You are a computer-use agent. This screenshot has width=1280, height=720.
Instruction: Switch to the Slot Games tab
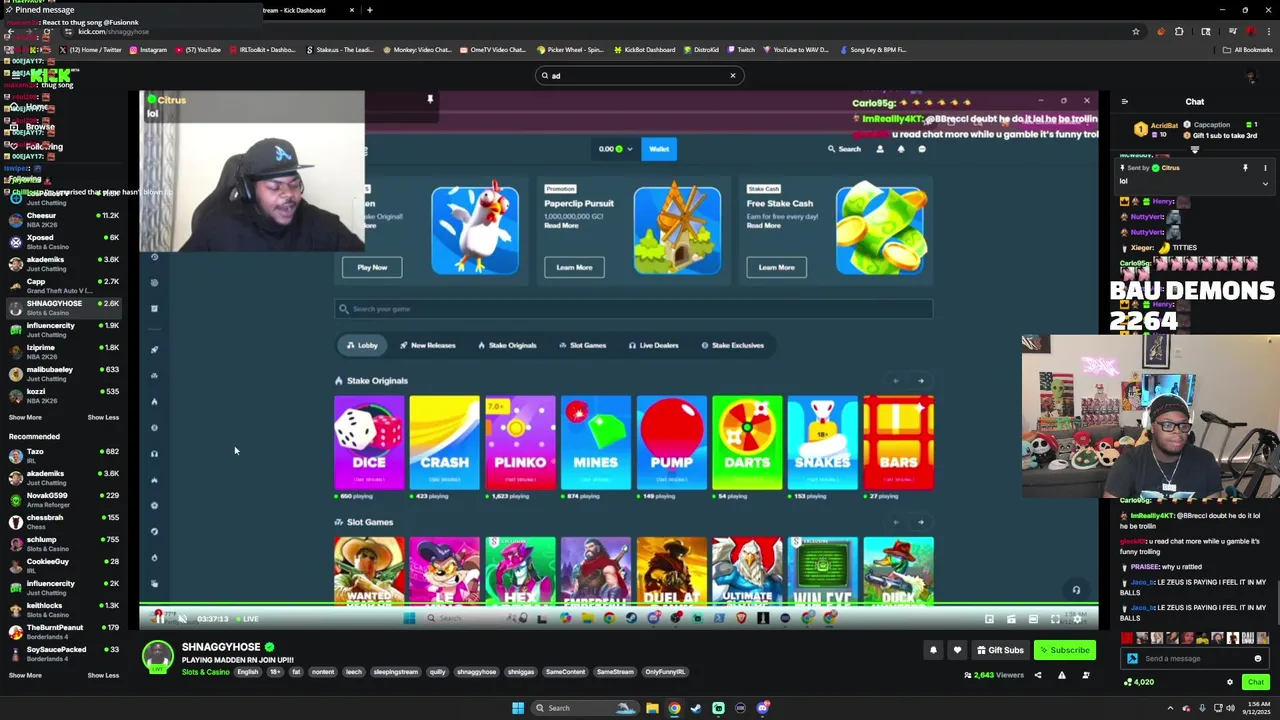(583, 345)
